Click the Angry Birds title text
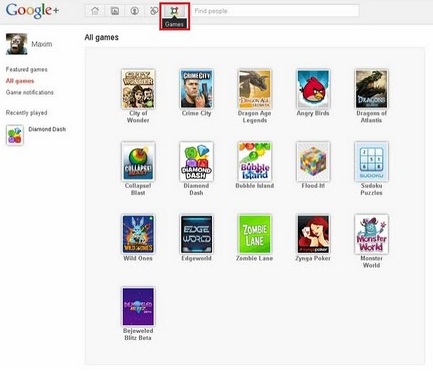Viewport: 433px width, 371px height. click(313, 113)
